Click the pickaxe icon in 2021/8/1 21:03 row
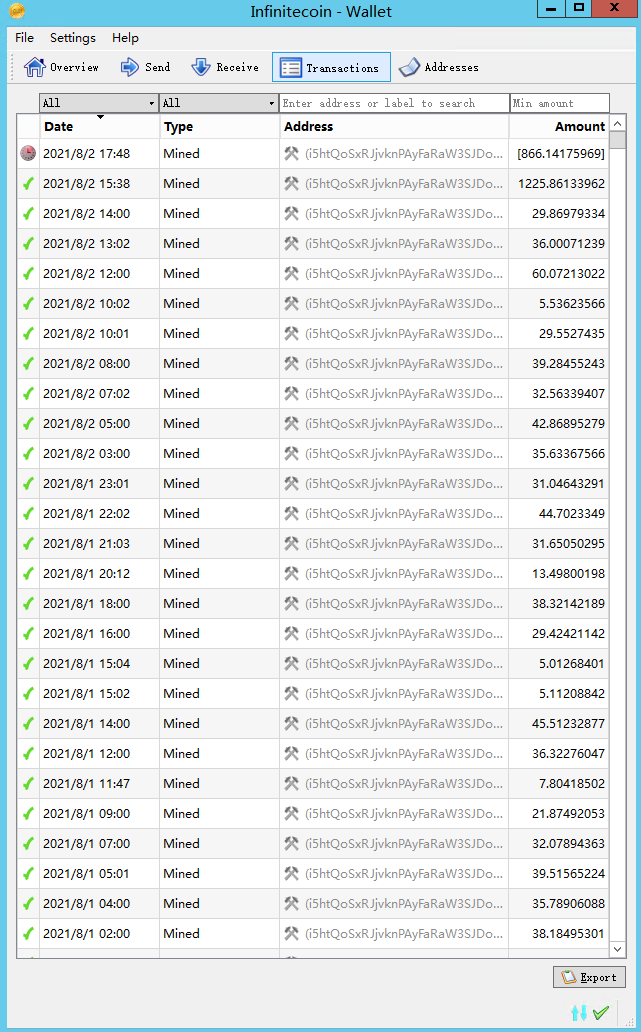Screen dimensions: 641x1032 point(291,544)
